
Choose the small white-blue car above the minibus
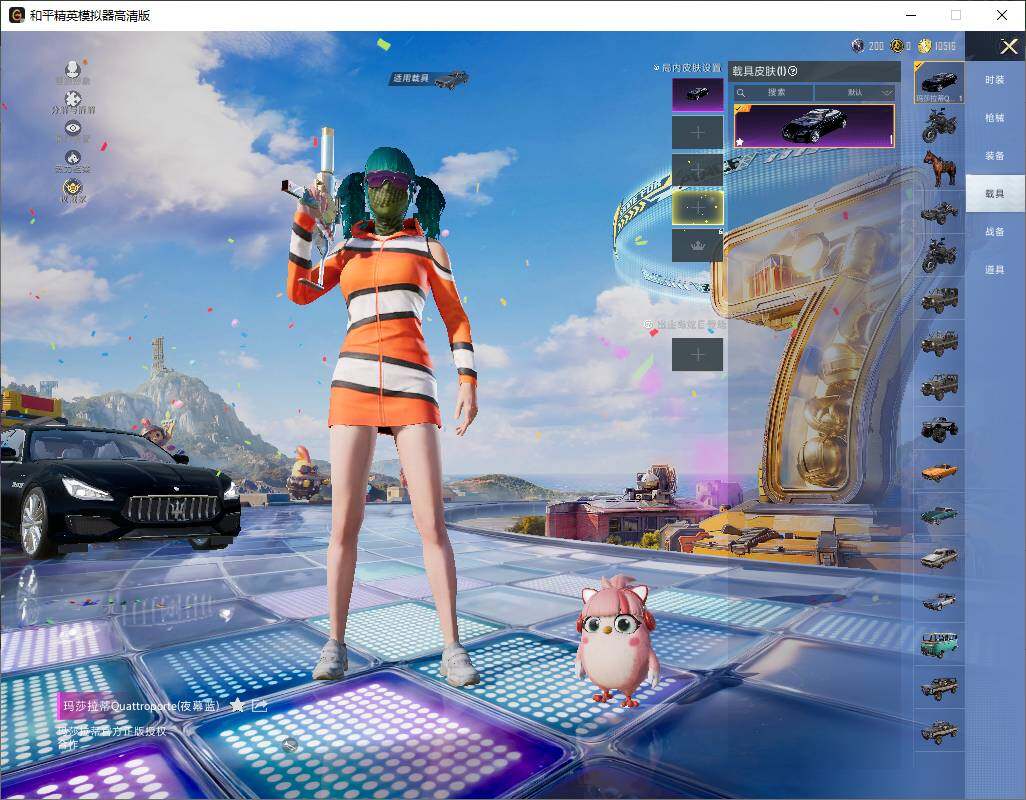pyautogui.click(x=940, y=601)
